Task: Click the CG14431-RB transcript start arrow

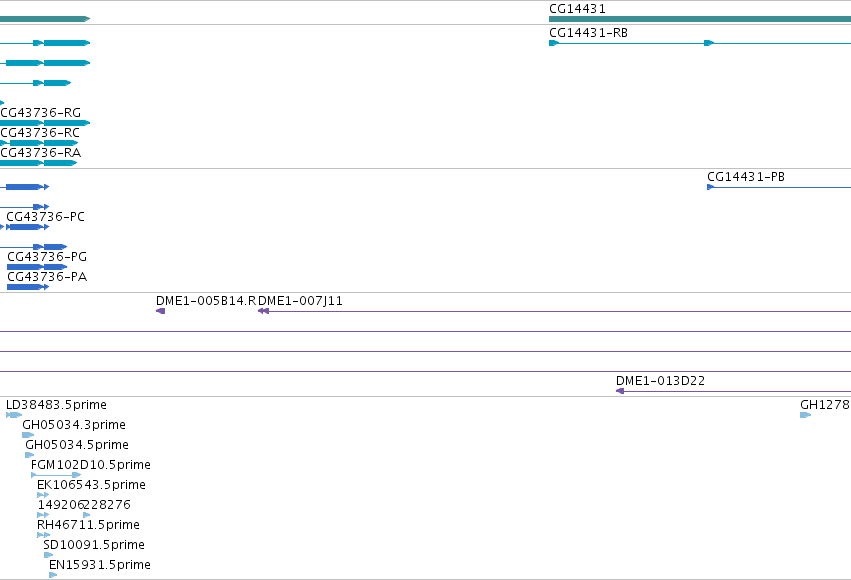Action: (x=554, y=43)
